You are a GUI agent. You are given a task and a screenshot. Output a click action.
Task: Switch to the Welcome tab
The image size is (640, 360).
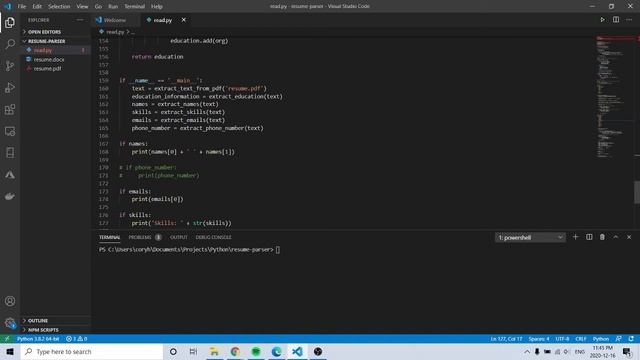tap(116, 20)
